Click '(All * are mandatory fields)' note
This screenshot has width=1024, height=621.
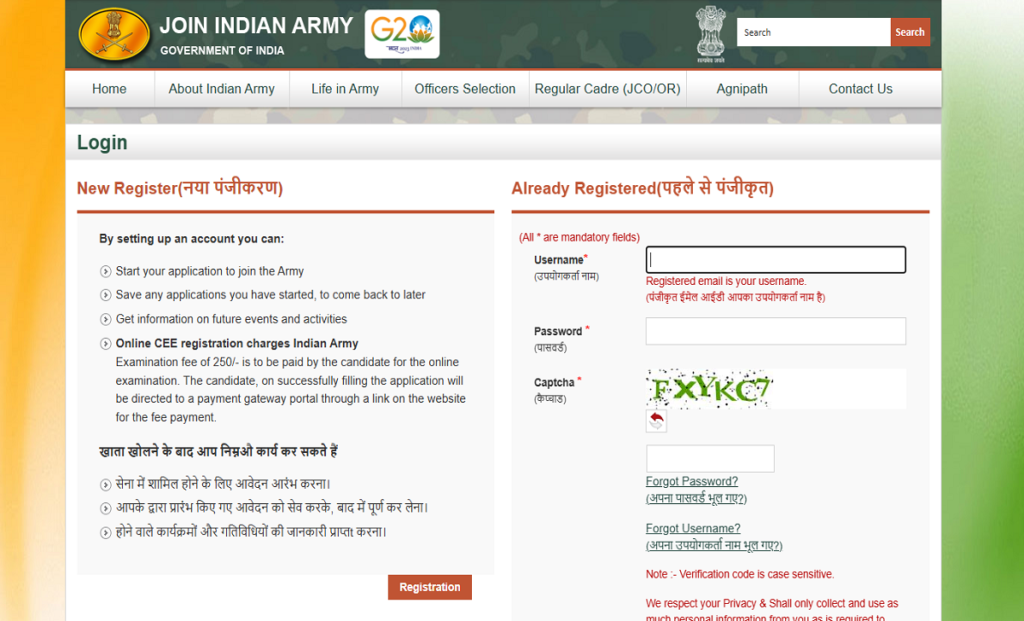click(579, 237)
